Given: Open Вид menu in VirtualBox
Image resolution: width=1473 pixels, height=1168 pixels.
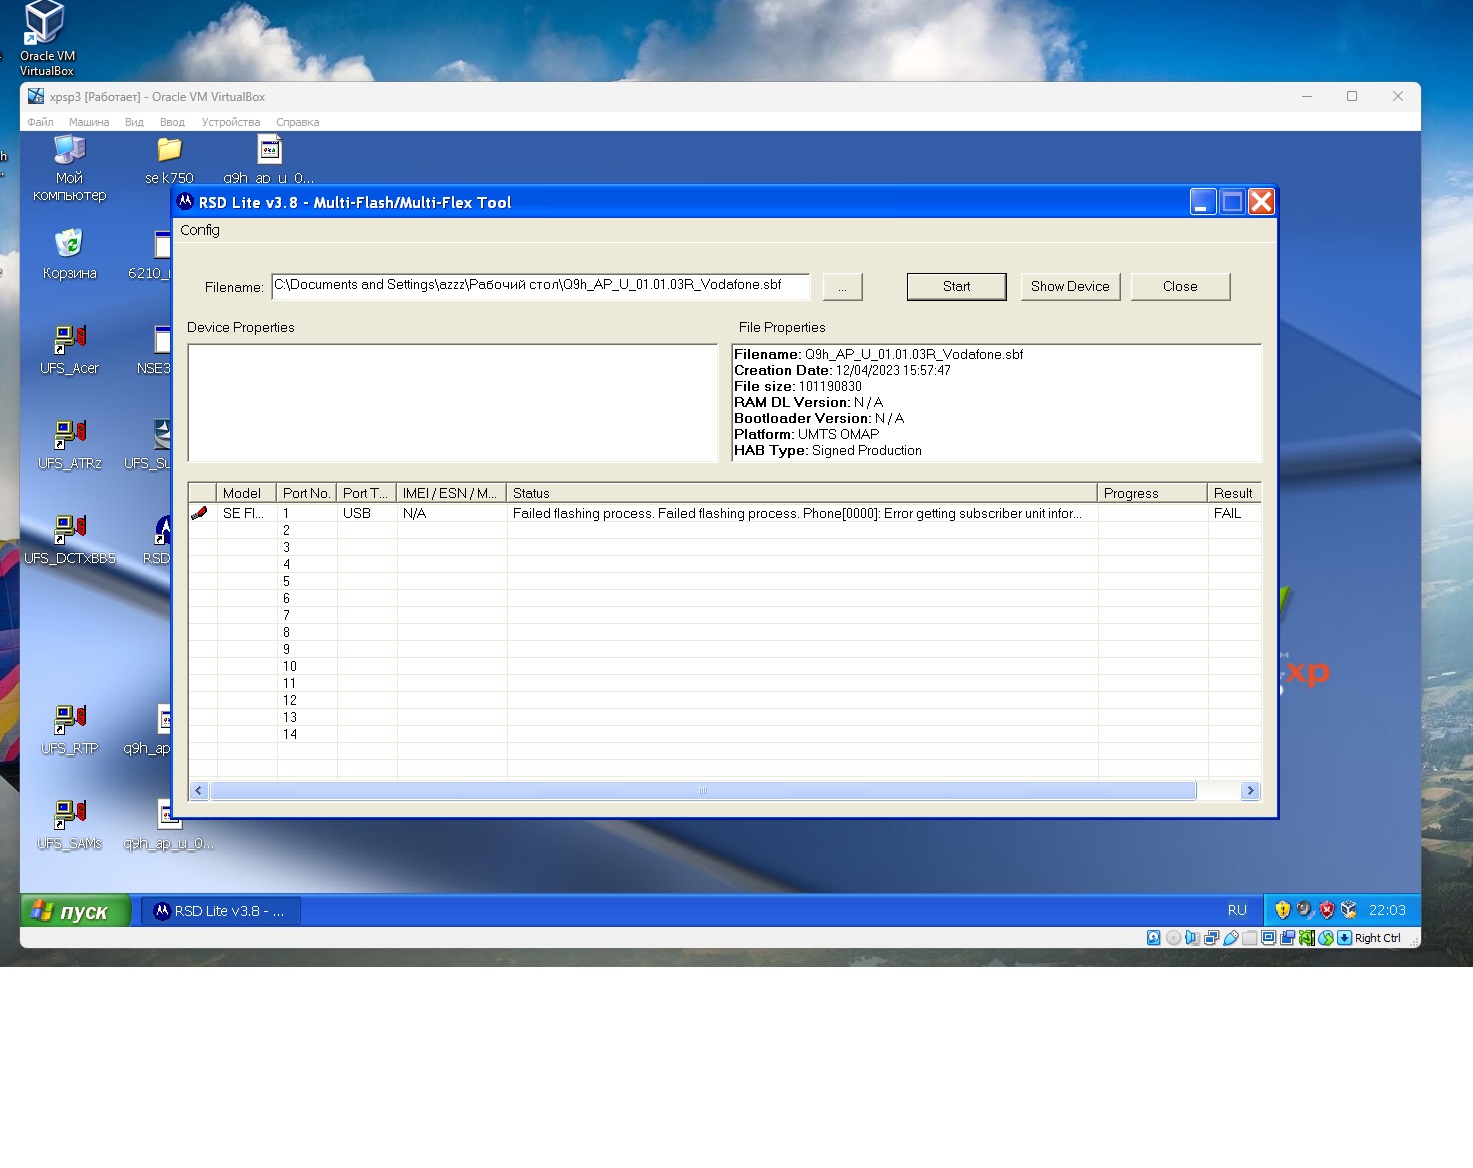Looking at the screenshot, I should 134,122.
